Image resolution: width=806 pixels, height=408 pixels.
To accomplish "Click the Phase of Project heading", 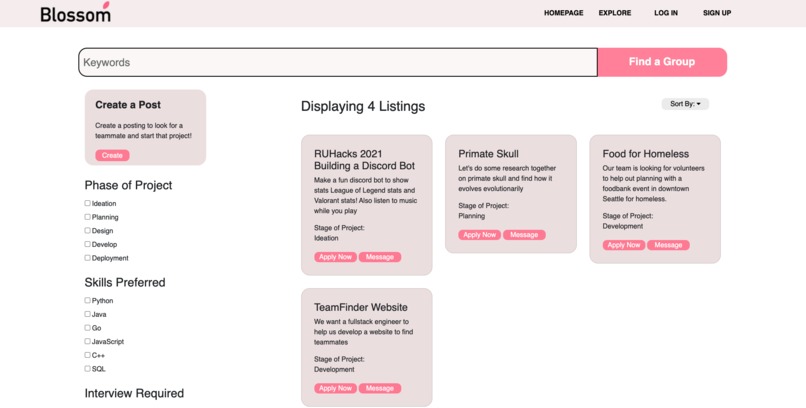I will (x=129, y=186).
